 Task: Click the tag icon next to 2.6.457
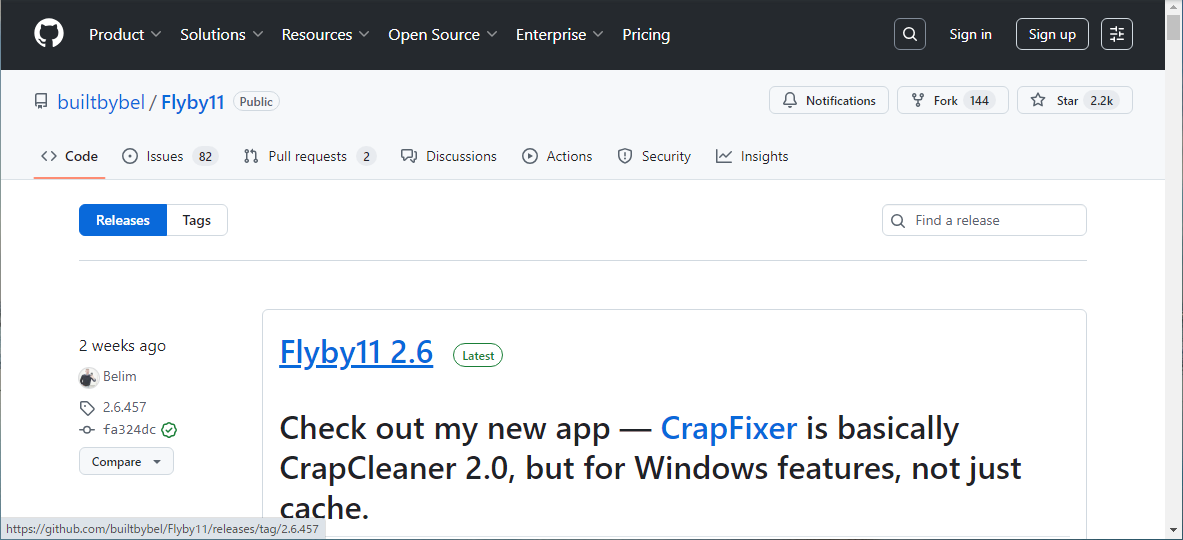tap(88, 408)
